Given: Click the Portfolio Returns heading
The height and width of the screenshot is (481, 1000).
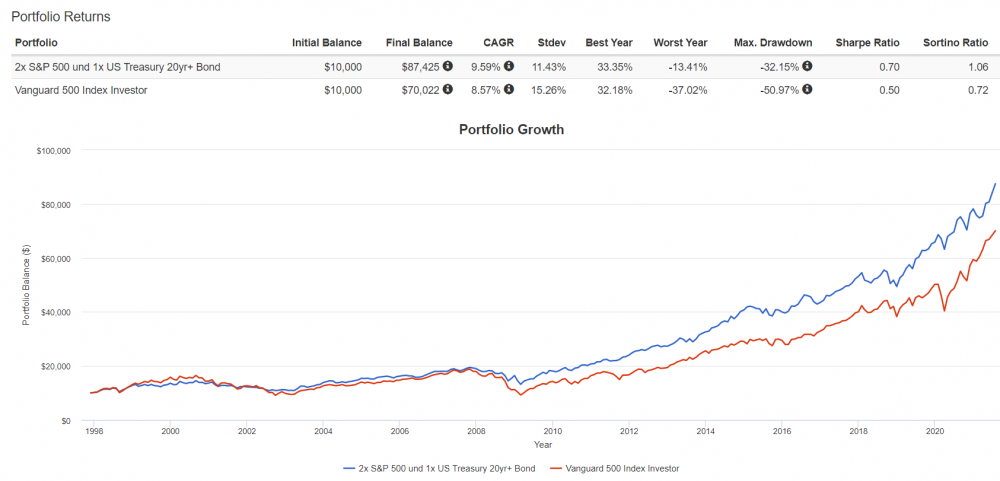Looking at the screenshot, I should pyautogui.click(x=60, y=17).
